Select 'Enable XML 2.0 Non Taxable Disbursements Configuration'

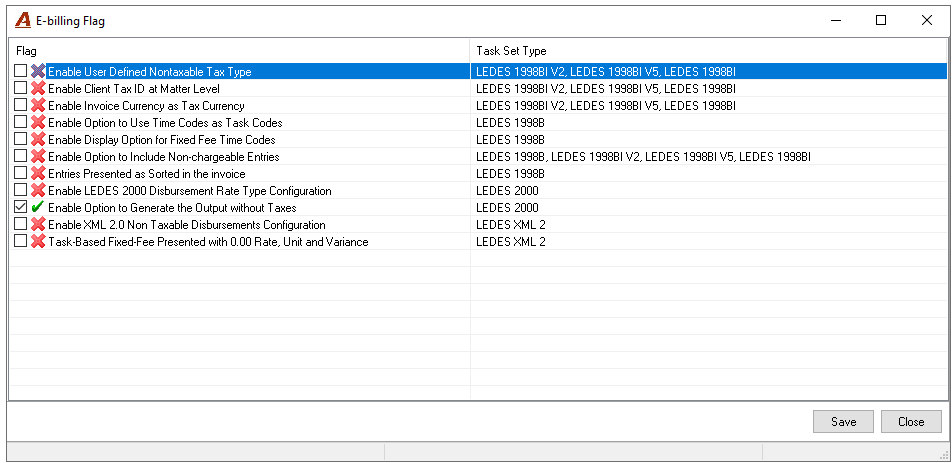(187, 225)
